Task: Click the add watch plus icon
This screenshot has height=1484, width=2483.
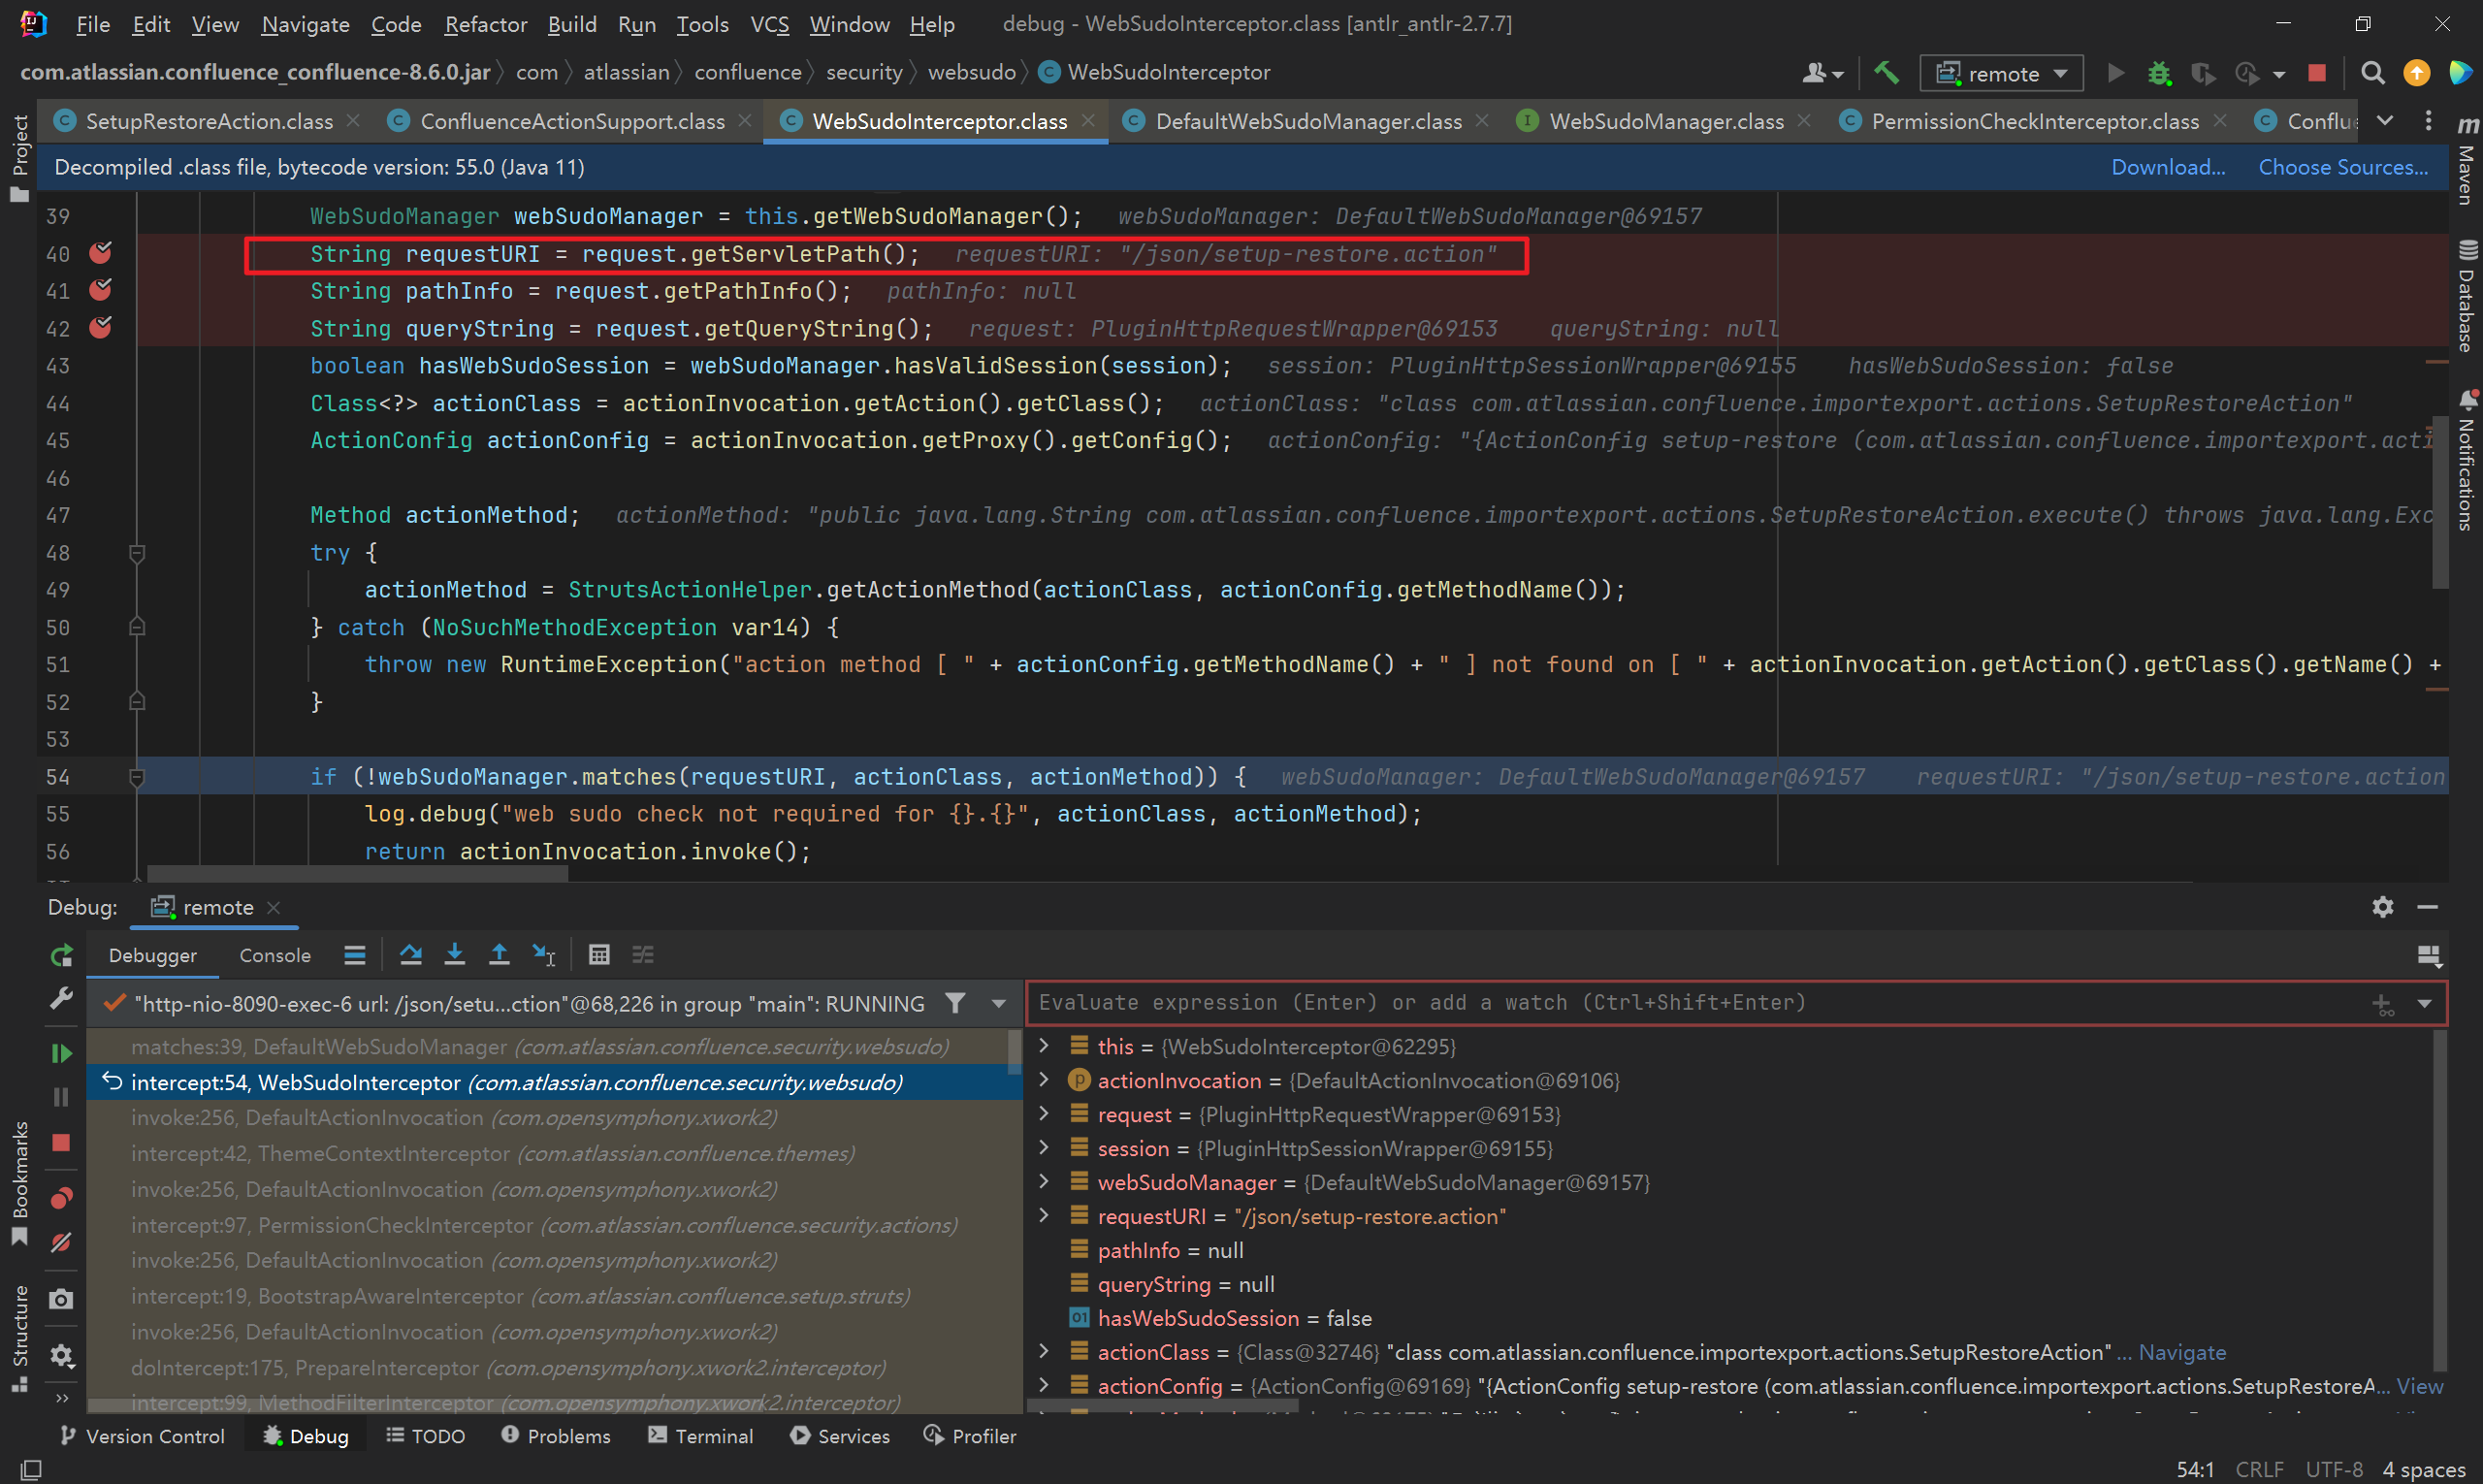Action: click(2382, 1003)
